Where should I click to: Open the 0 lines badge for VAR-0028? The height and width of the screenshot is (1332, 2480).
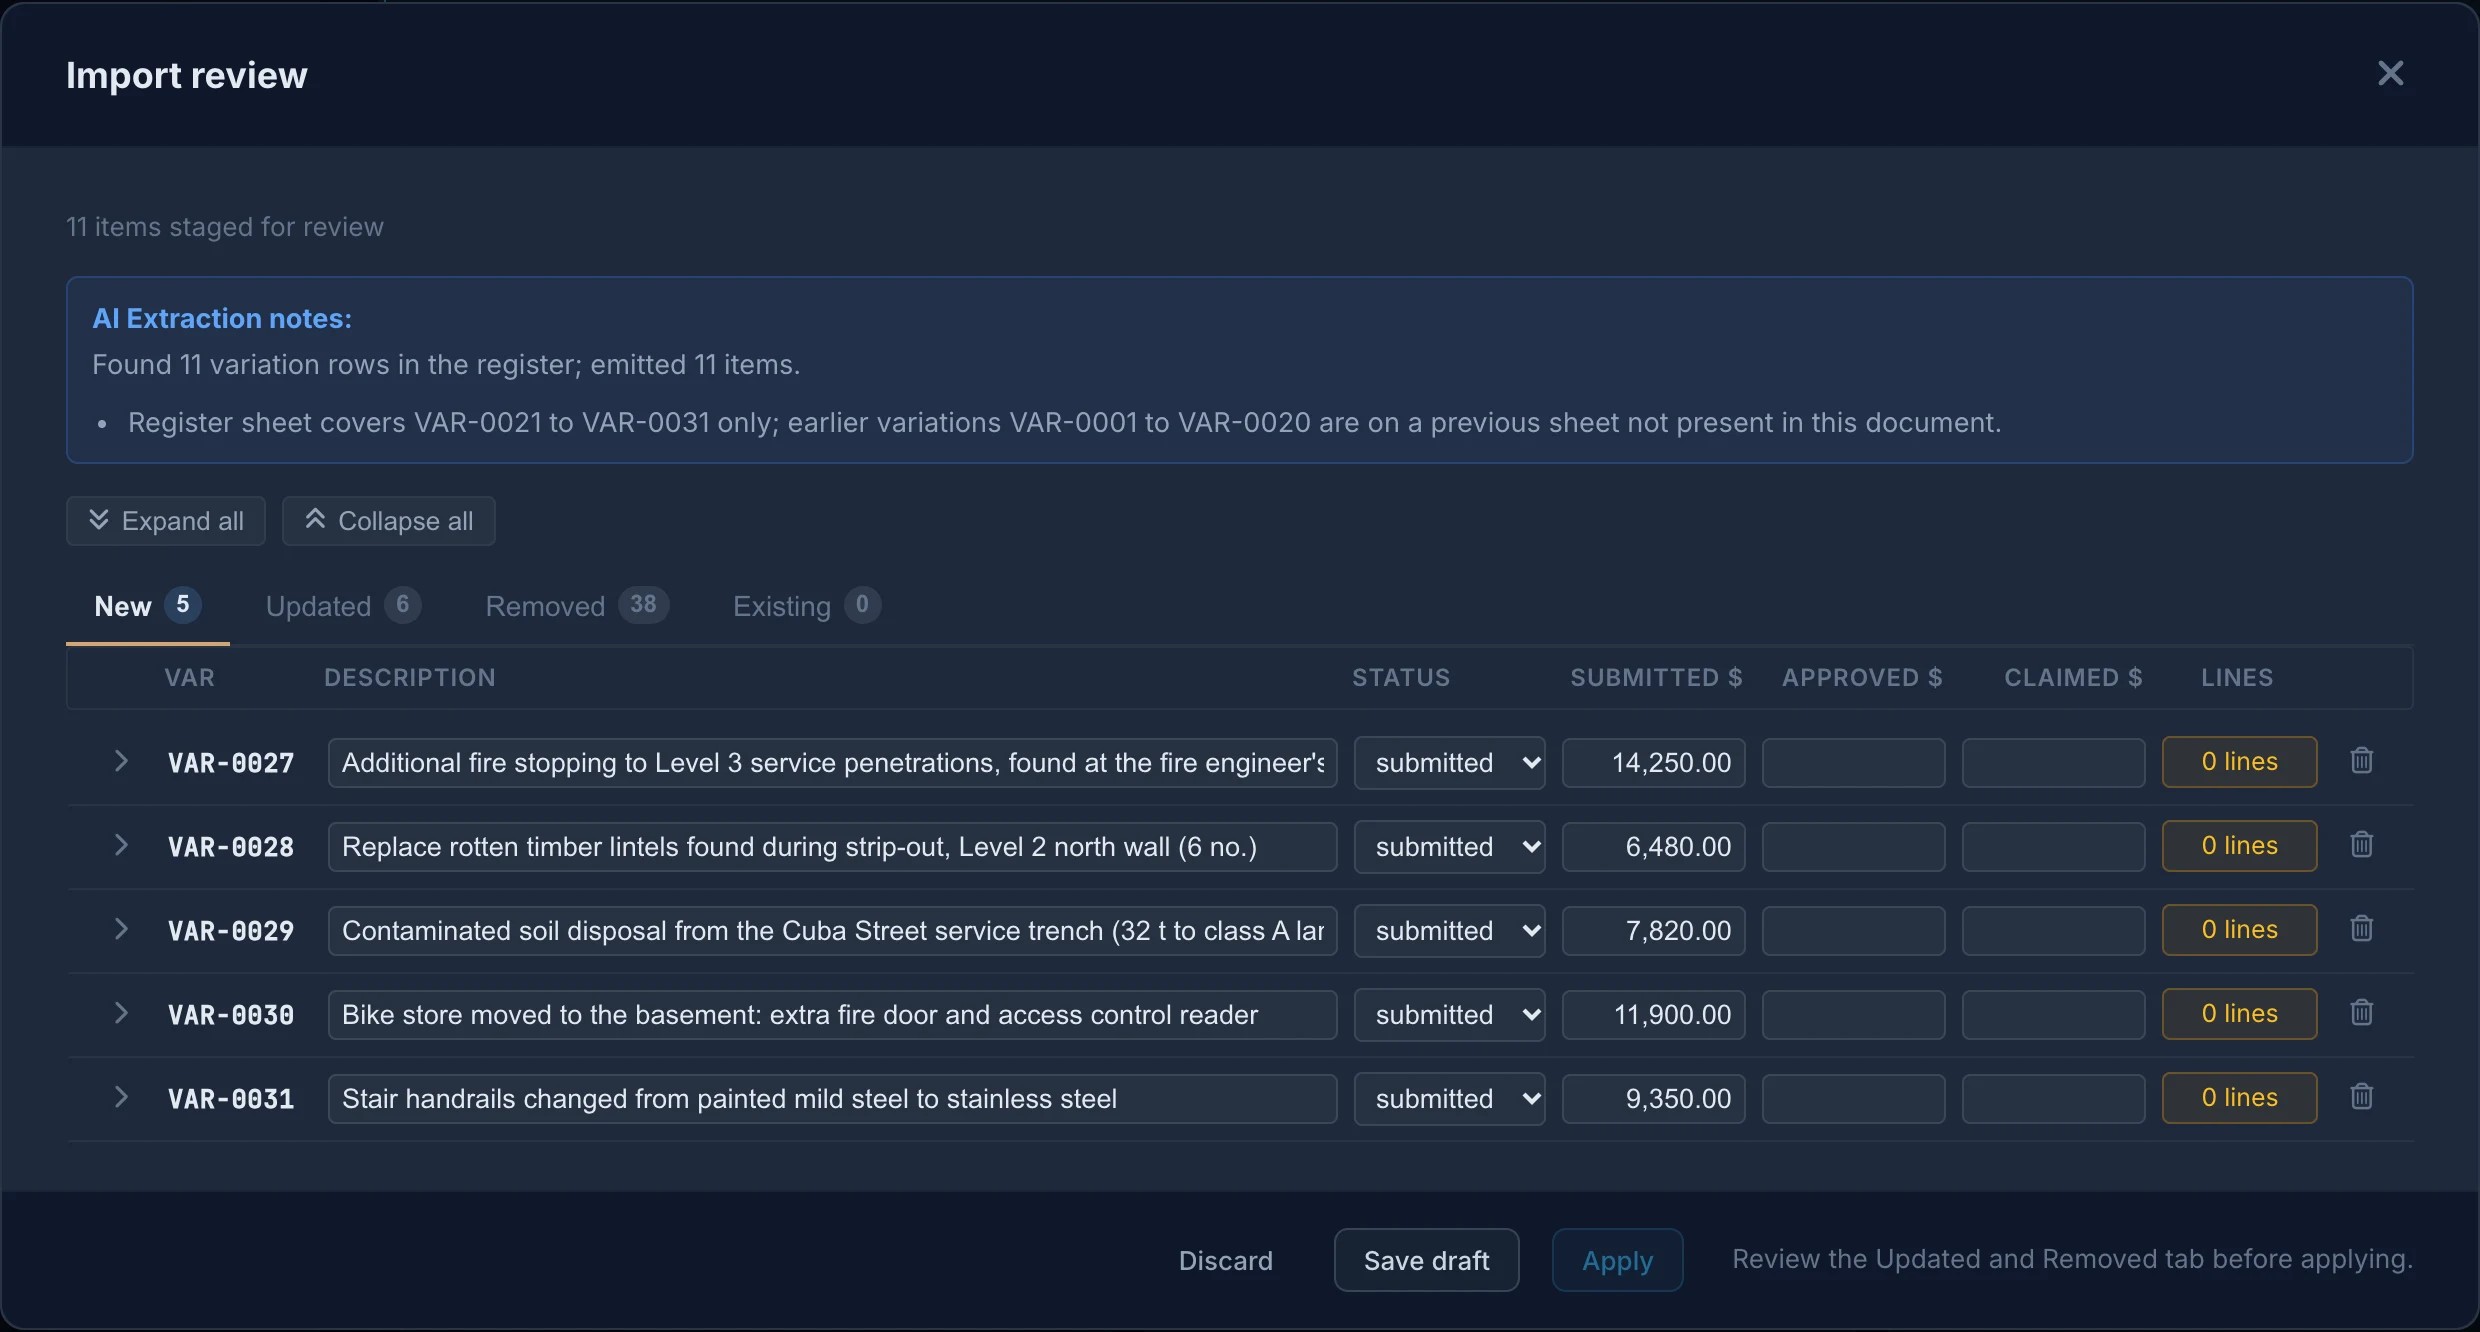(x=2239, y=846)
